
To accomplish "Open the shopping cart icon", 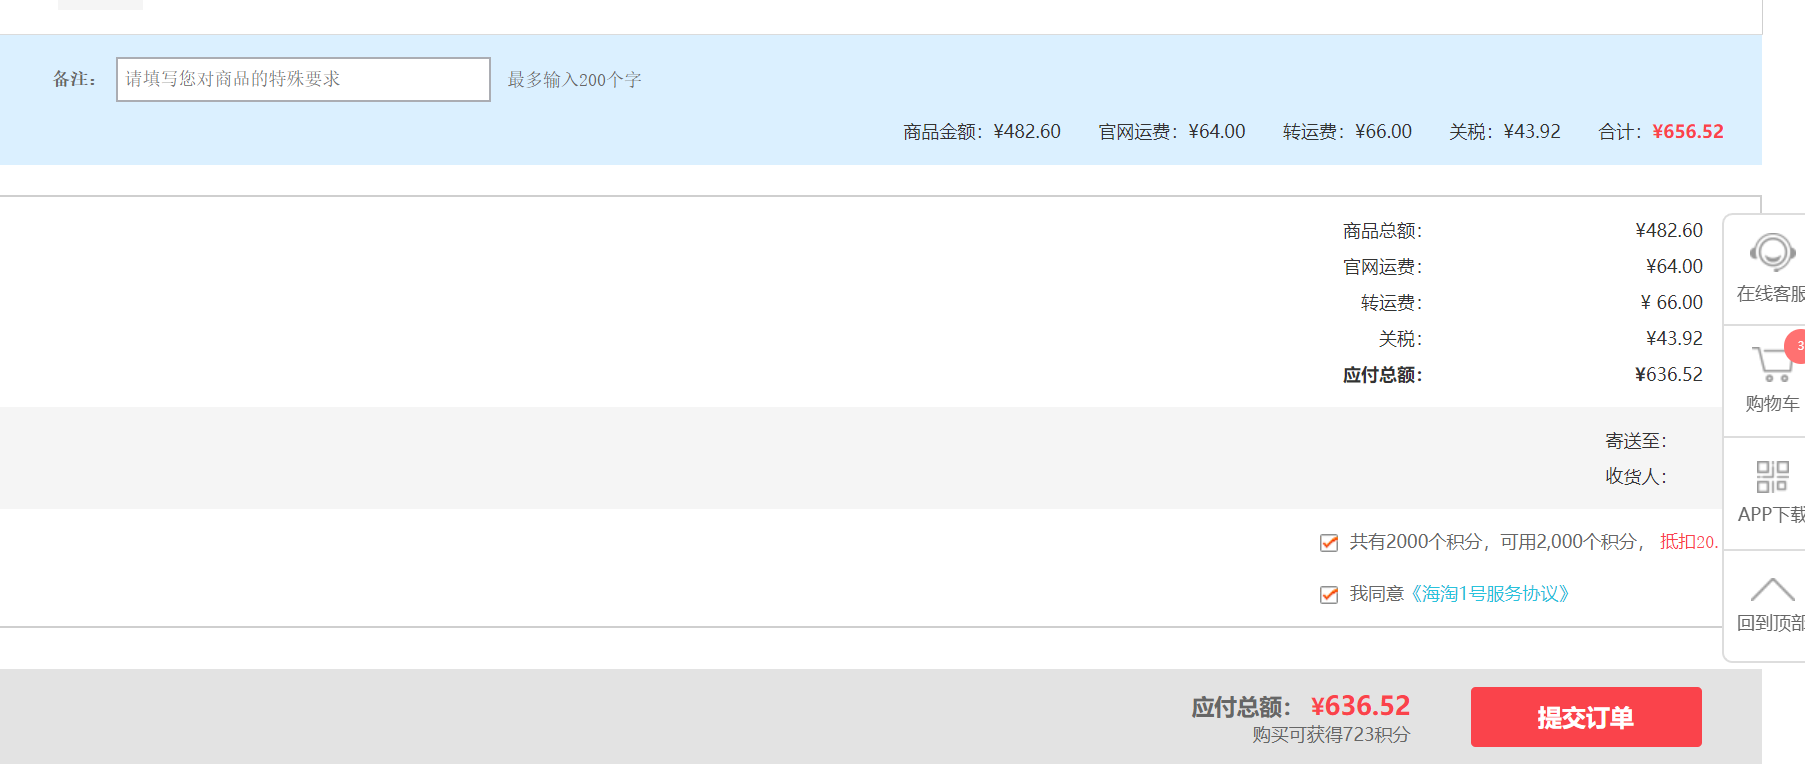I will (x=1772, y=363).
